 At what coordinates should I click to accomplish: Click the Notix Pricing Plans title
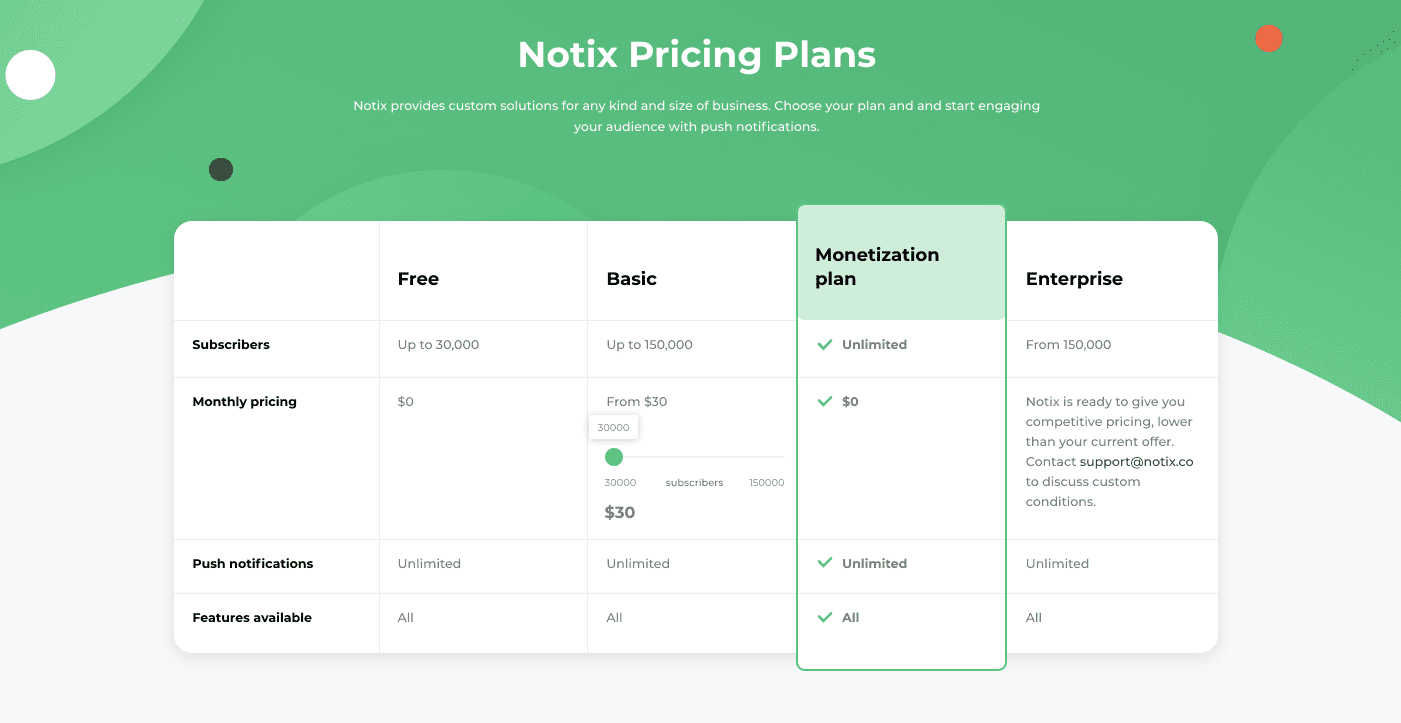[697, 54]
